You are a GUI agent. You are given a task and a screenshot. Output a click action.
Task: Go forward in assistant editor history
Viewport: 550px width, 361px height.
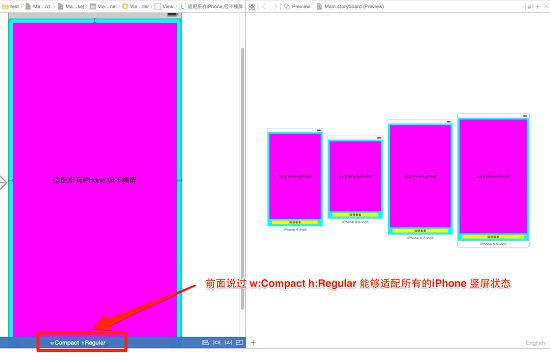pyautogui.click(x=275, y=6)
